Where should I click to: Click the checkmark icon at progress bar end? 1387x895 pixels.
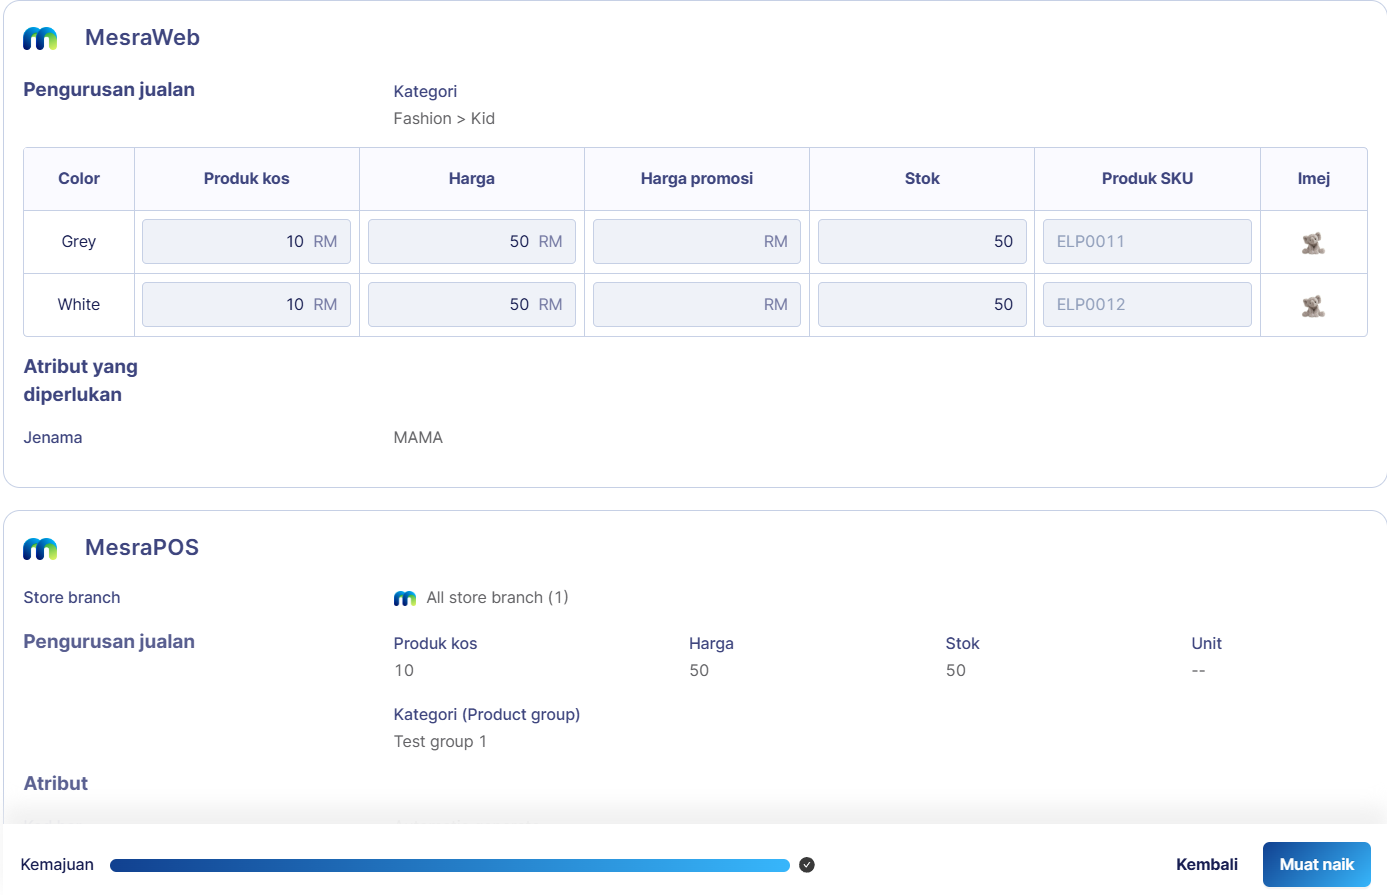tap(807, 865)
